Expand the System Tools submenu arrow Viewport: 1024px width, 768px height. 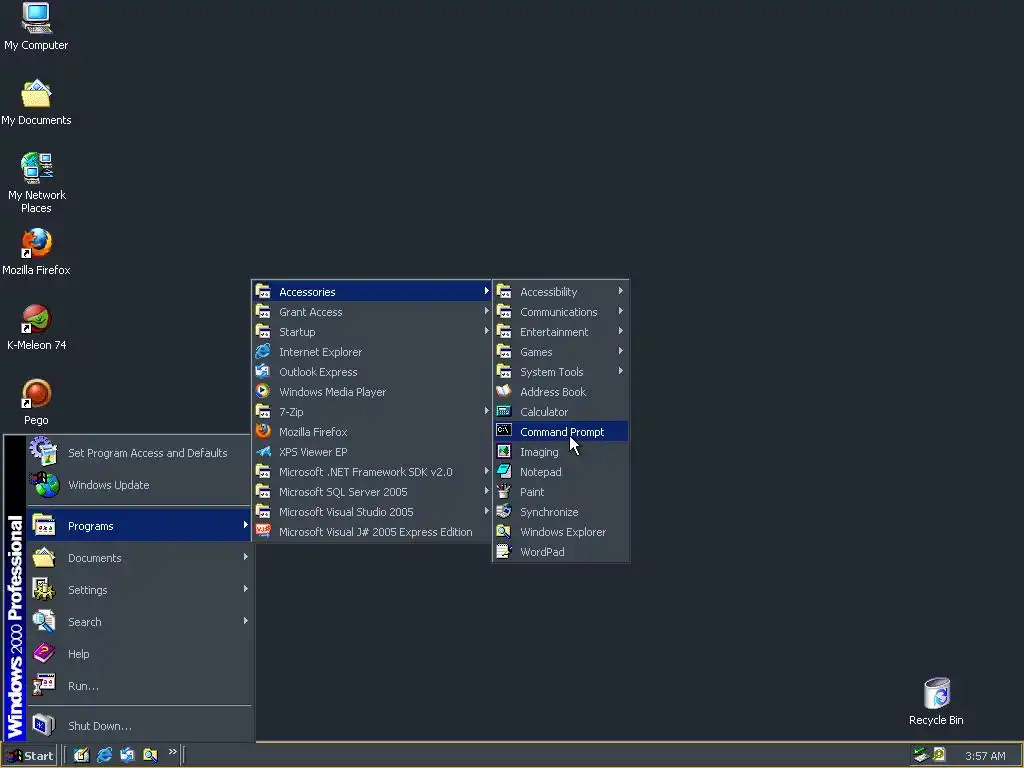pyautogui.click(x=620, y=372)
